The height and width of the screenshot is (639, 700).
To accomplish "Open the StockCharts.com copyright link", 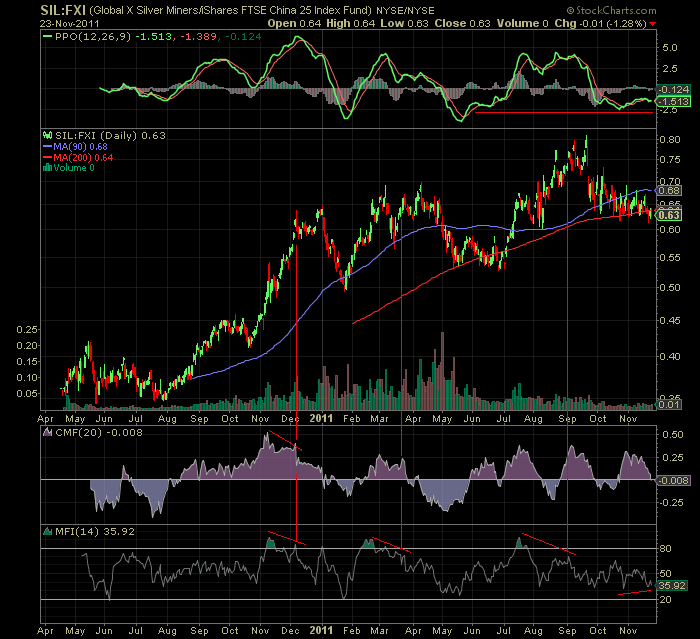I will 611,10.
